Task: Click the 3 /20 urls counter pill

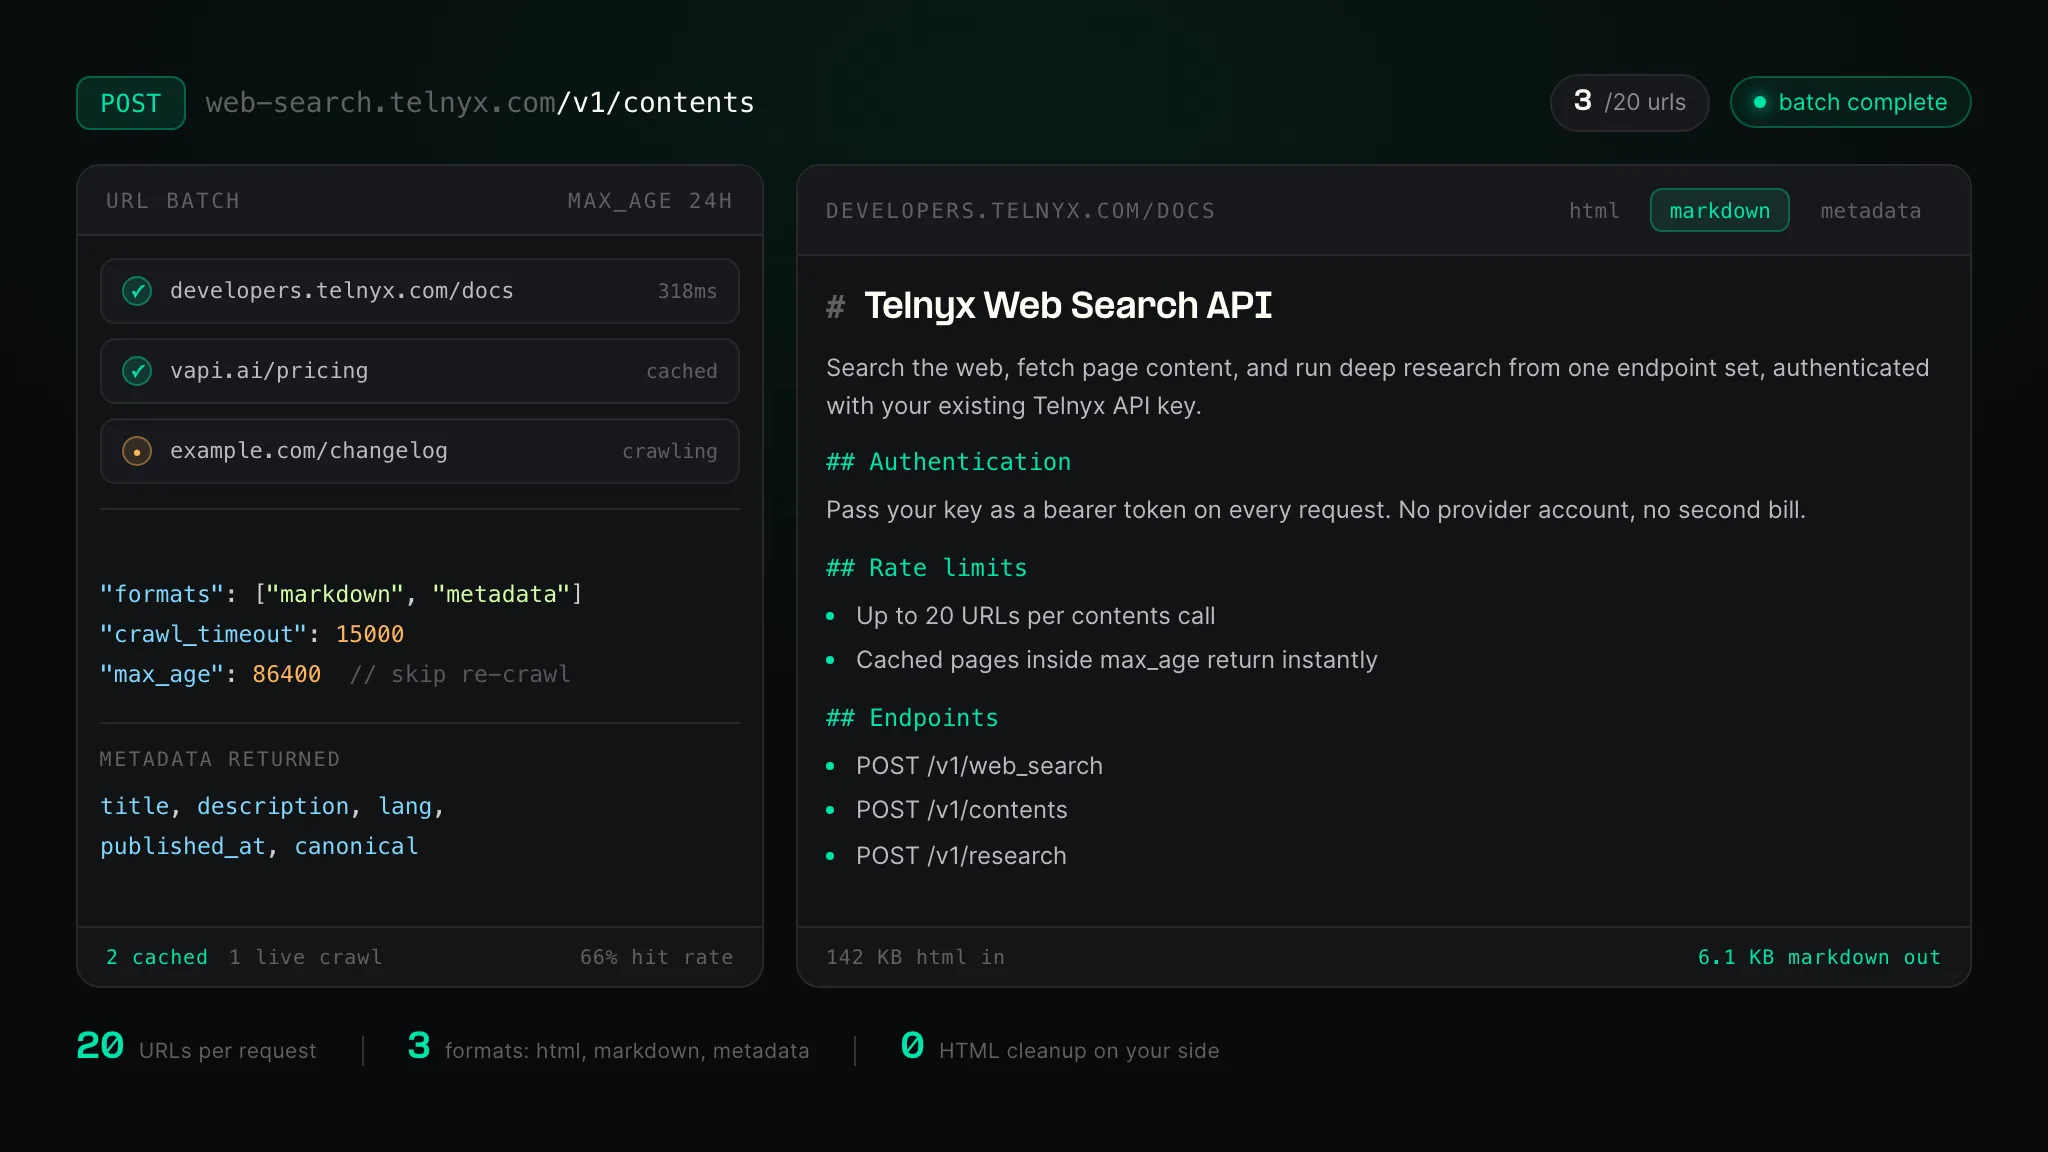Action: click(1629, 102)
